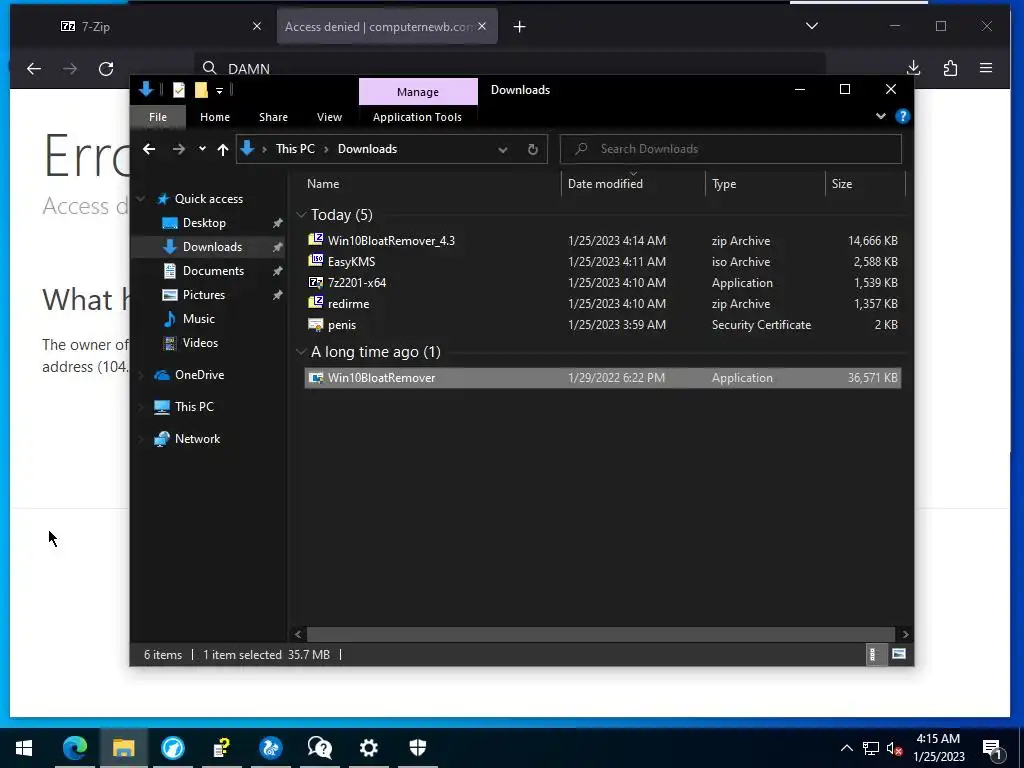Go back in Explorer navigation
This screenshot has height=768, width=1024.
tap(149, 149)
